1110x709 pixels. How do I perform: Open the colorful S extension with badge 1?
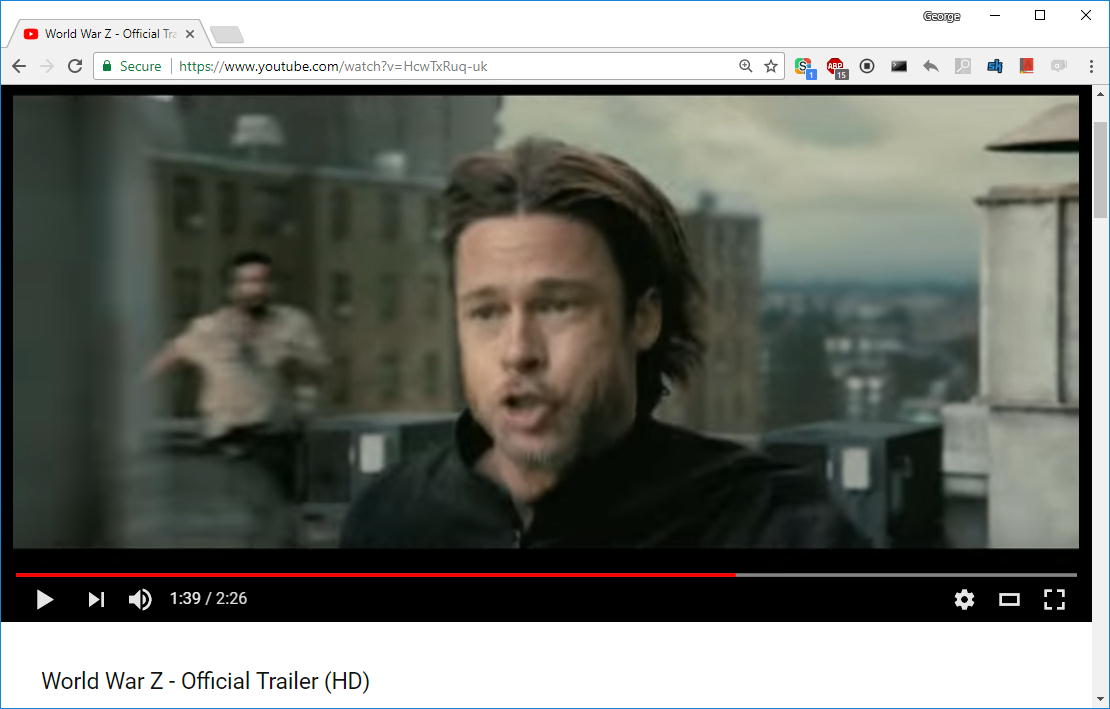[805, 67]
